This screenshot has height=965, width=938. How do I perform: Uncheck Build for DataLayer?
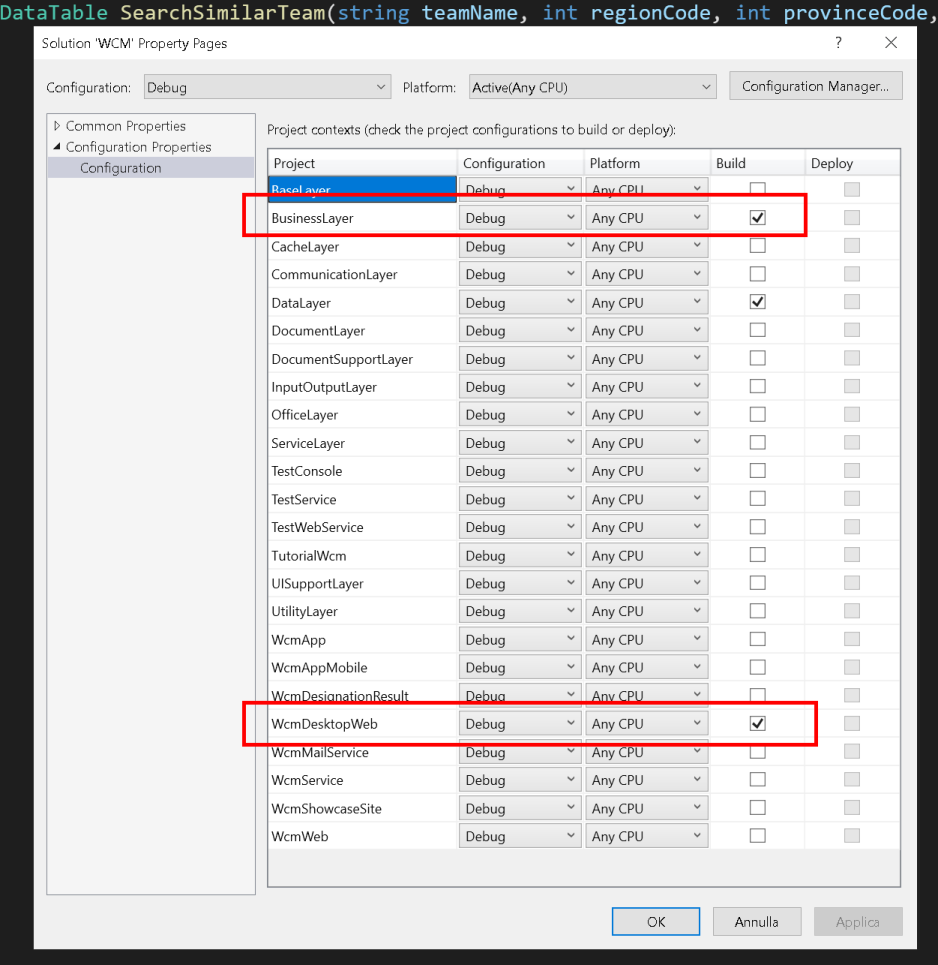click(758, 302)
